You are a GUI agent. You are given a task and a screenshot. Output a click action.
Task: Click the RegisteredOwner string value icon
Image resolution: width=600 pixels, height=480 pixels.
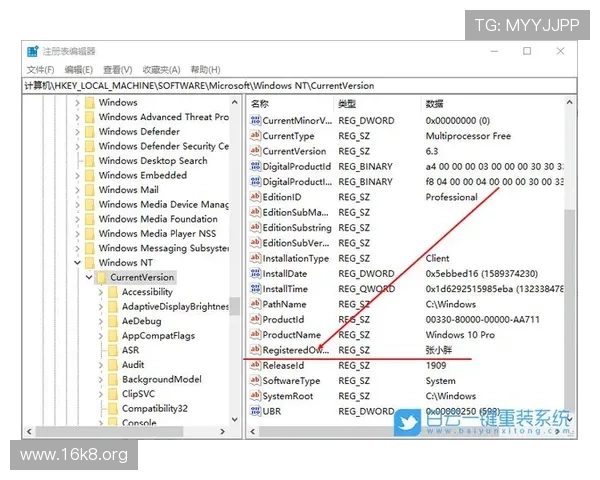[255, 350]
